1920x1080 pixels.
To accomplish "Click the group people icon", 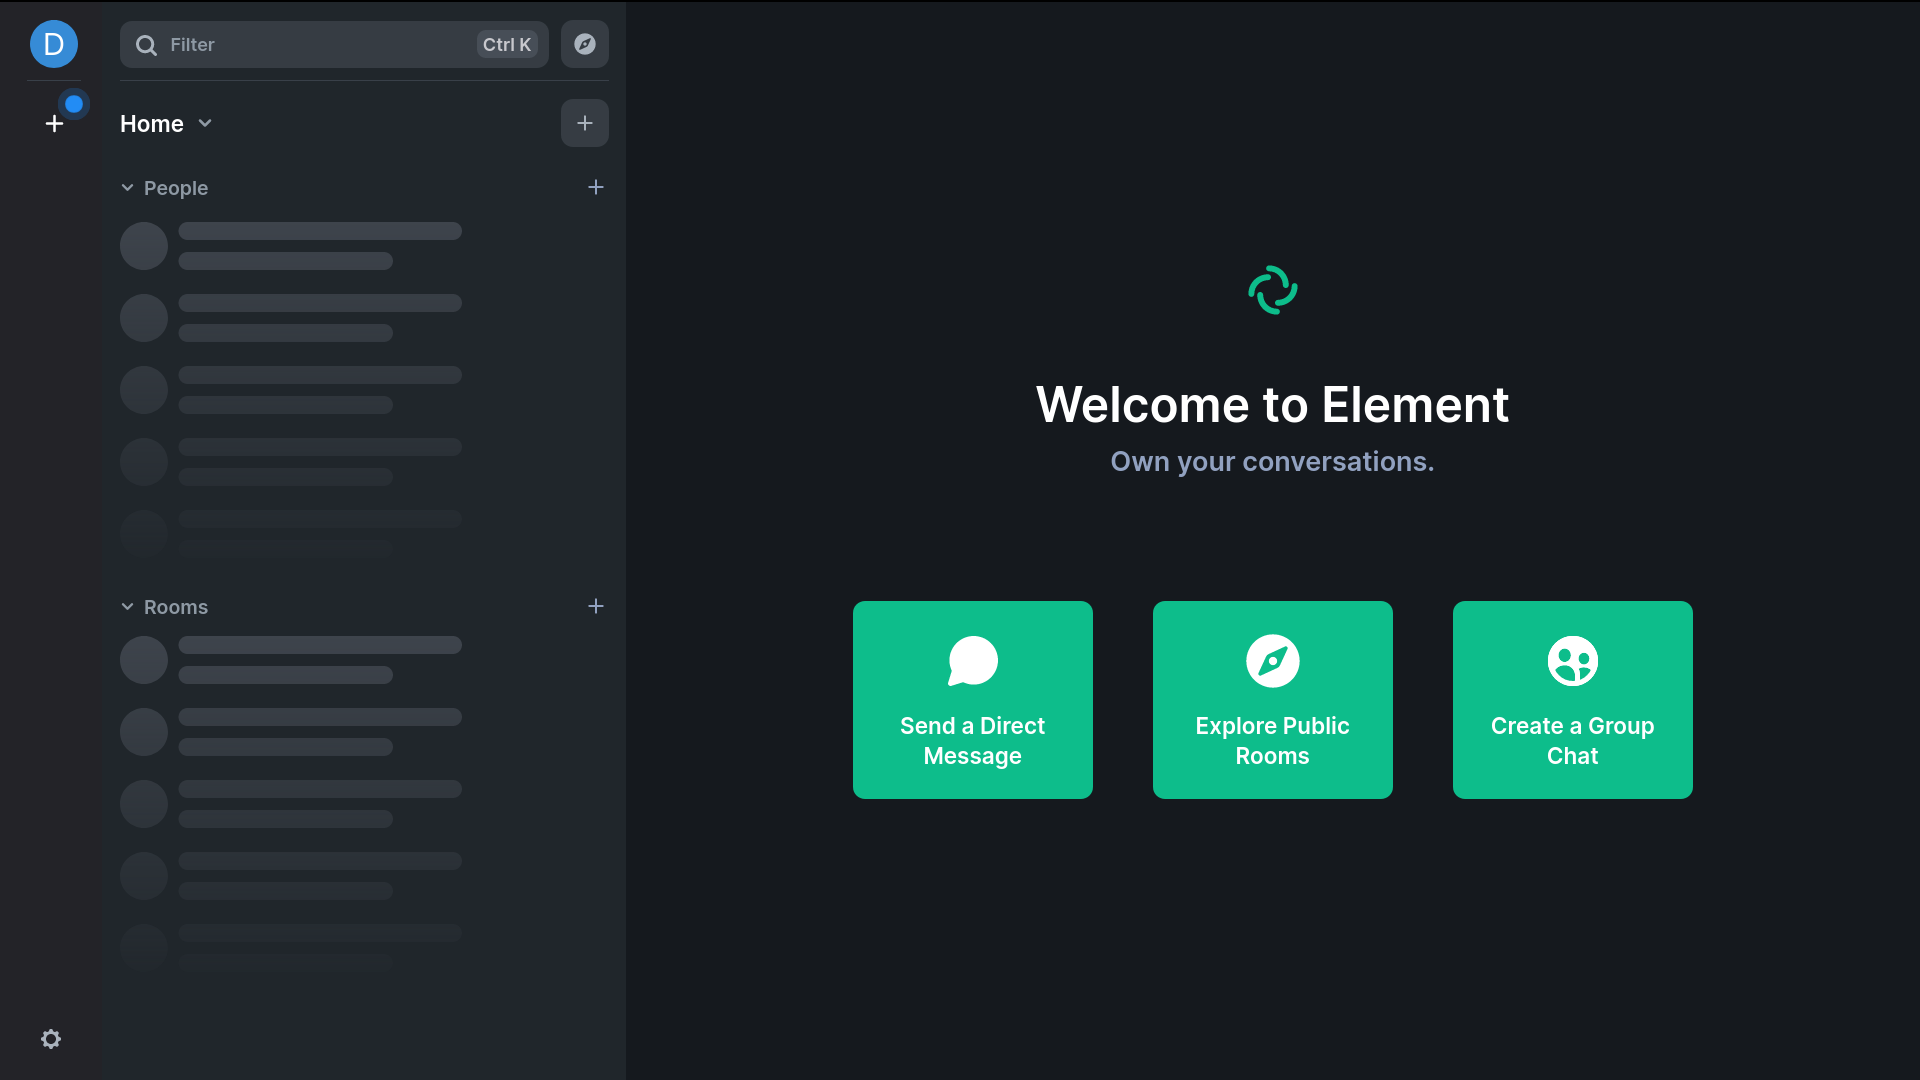I will point(1572,661).
